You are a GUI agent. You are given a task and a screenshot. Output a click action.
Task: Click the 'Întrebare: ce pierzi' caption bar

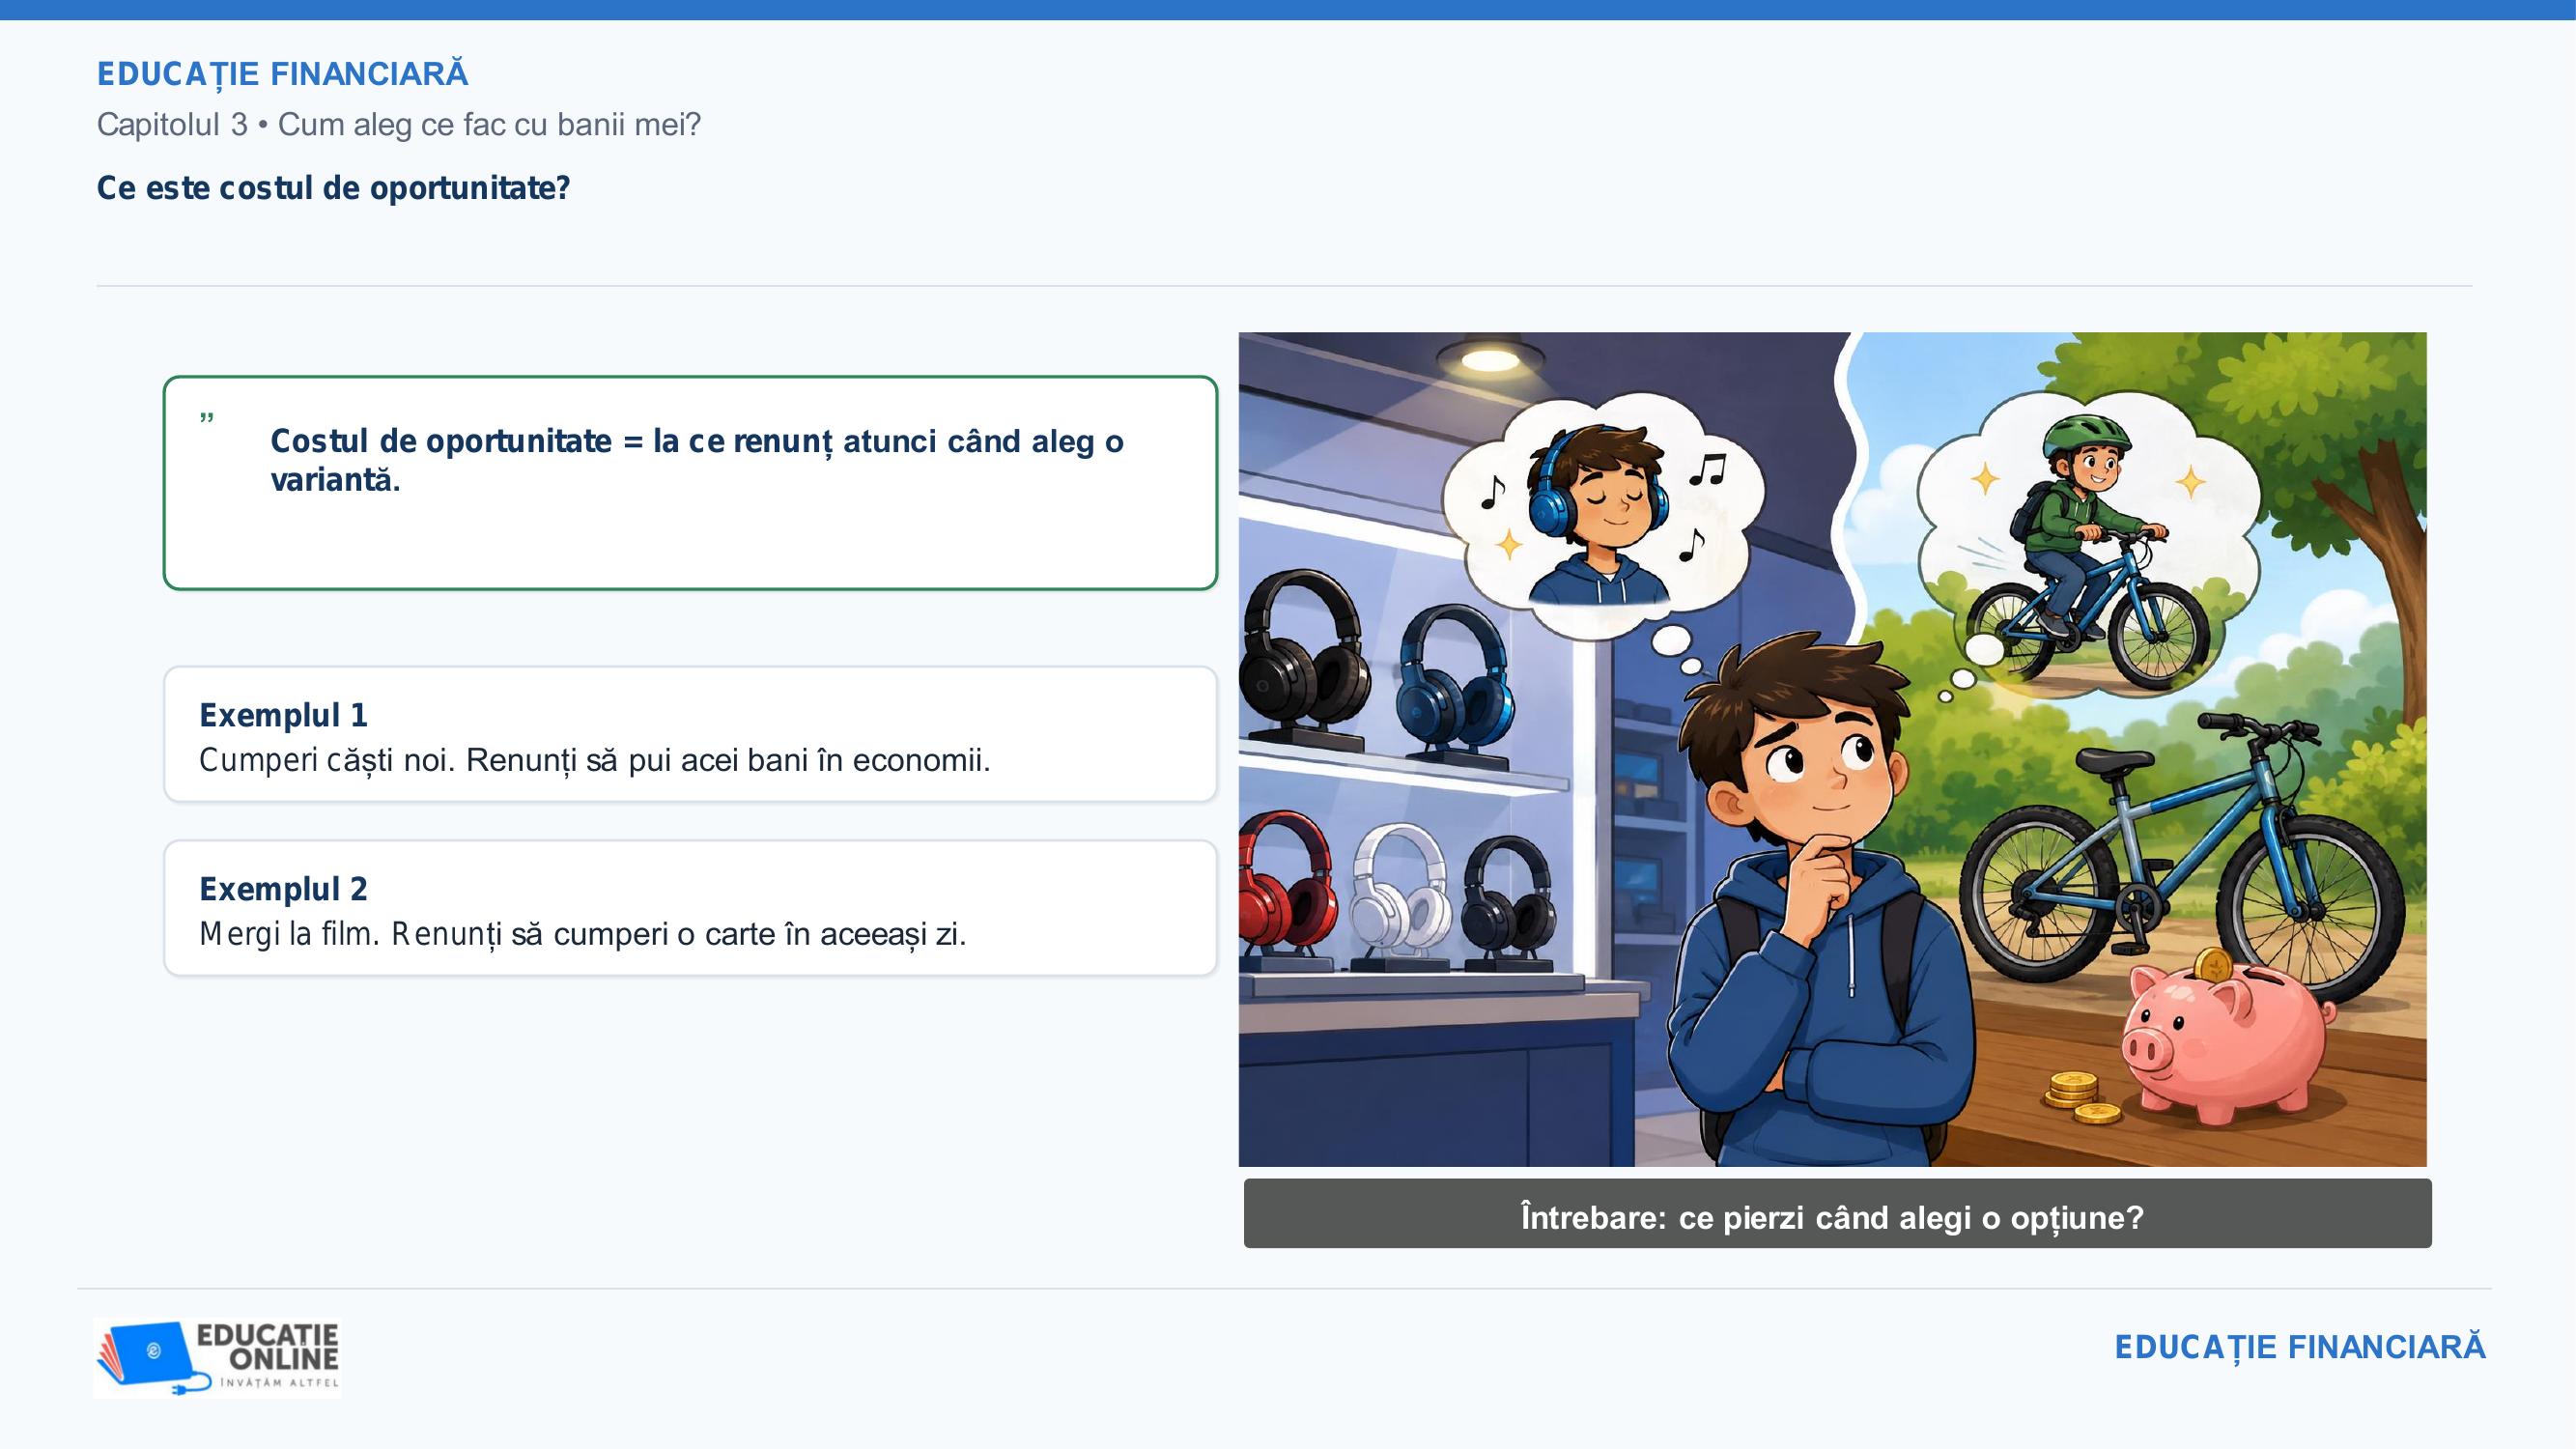(1837, 1213)
